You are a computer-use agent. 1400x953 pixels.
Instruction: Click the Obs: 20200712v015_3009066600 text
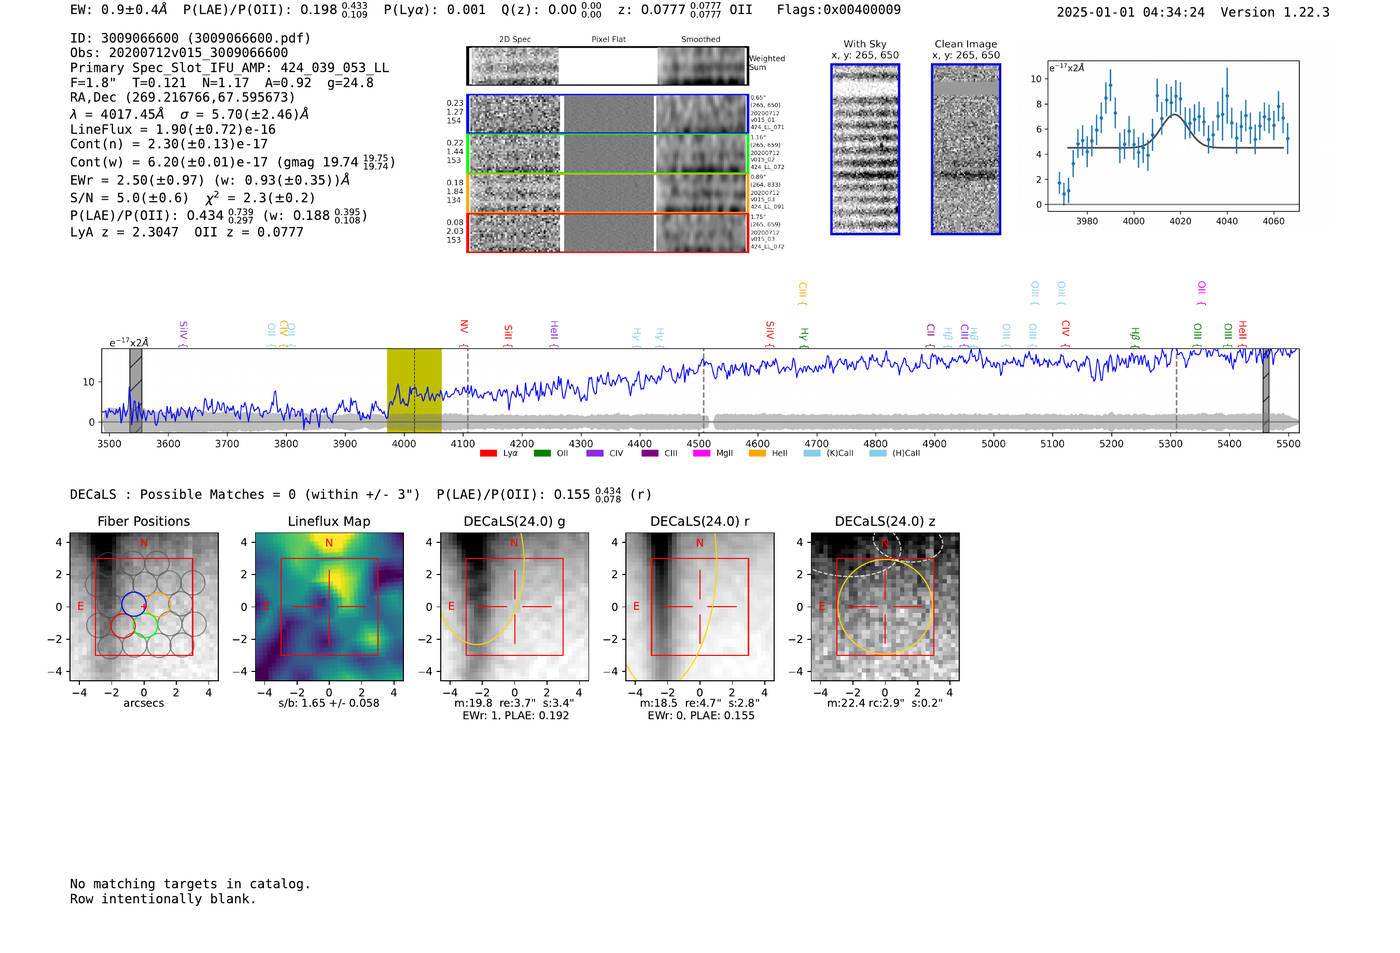click(179, 53)
